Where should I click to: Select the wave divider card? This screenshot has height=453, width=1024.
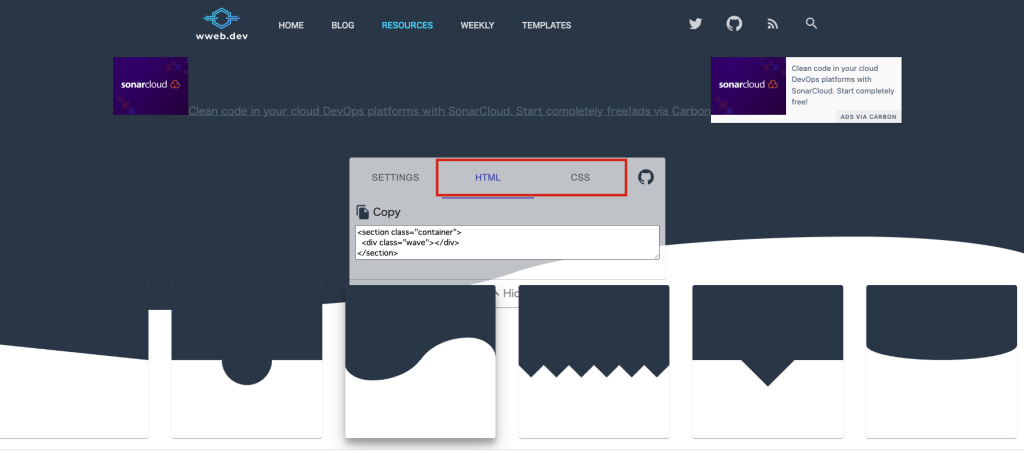[421, 361]
